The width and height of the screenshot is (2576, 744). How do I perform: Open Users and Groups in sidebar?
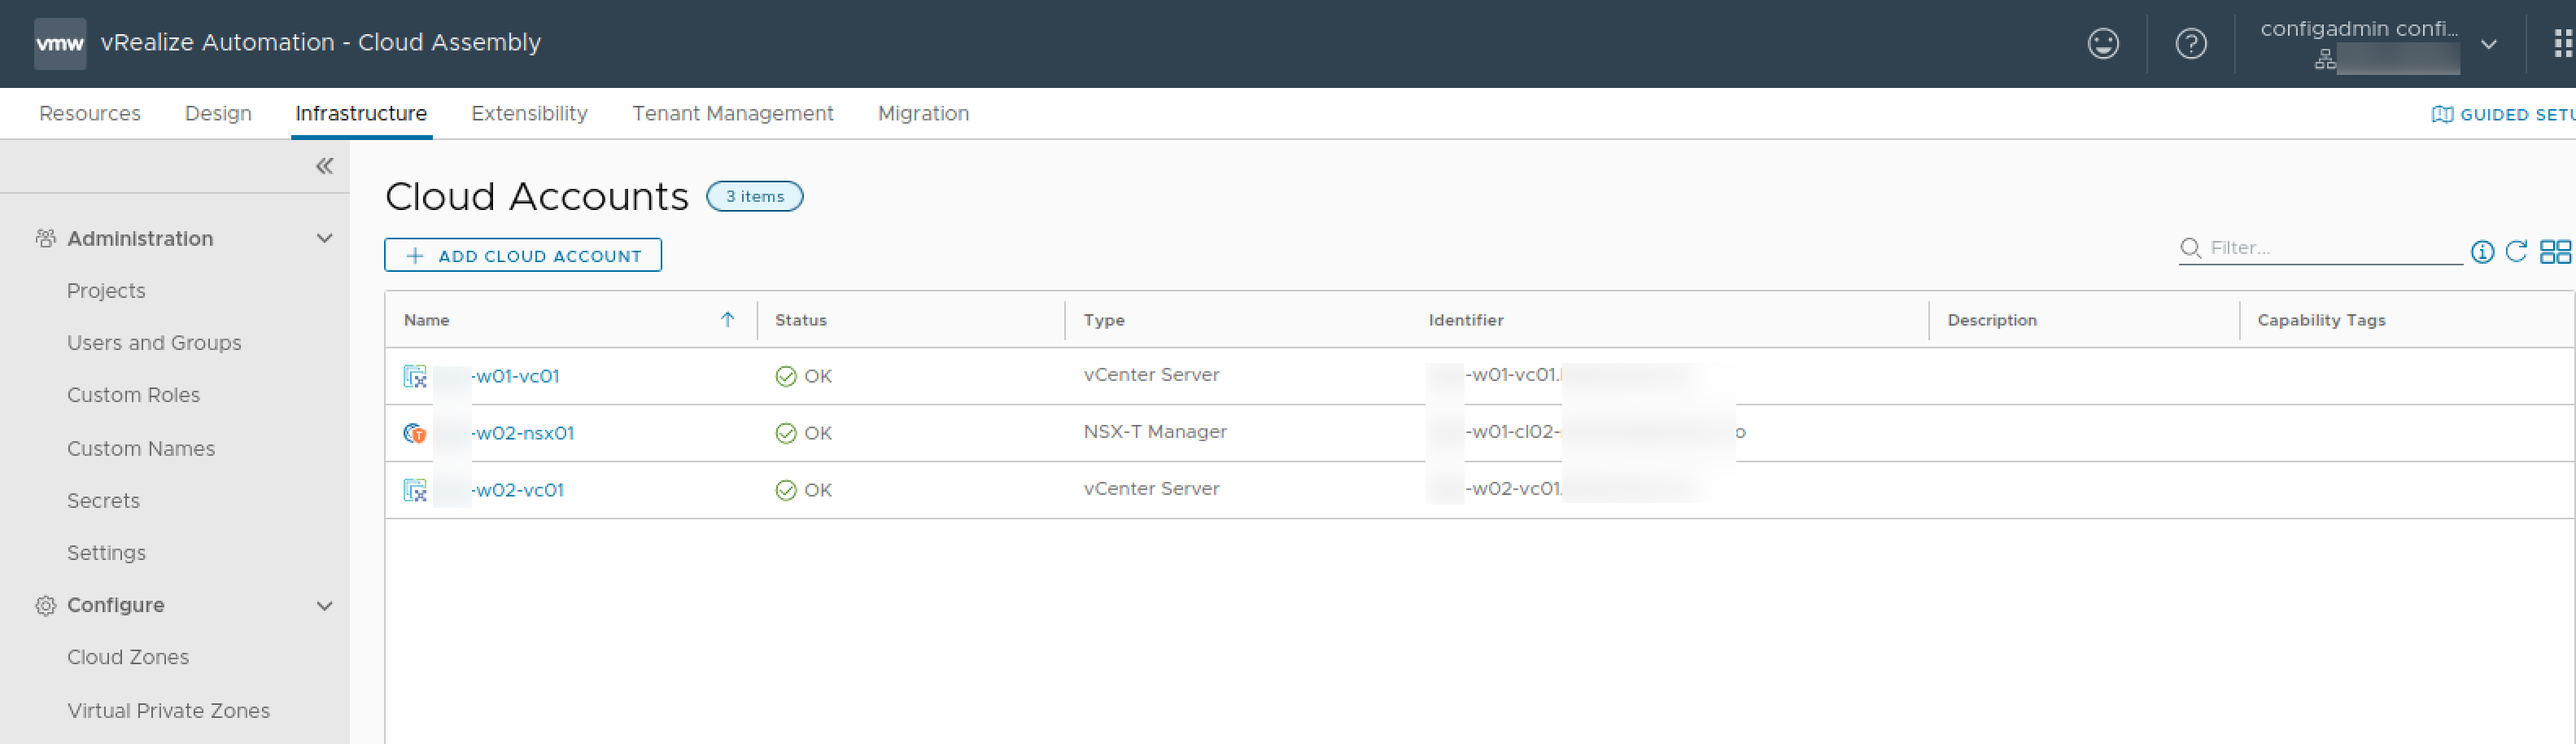coord(154,343)
